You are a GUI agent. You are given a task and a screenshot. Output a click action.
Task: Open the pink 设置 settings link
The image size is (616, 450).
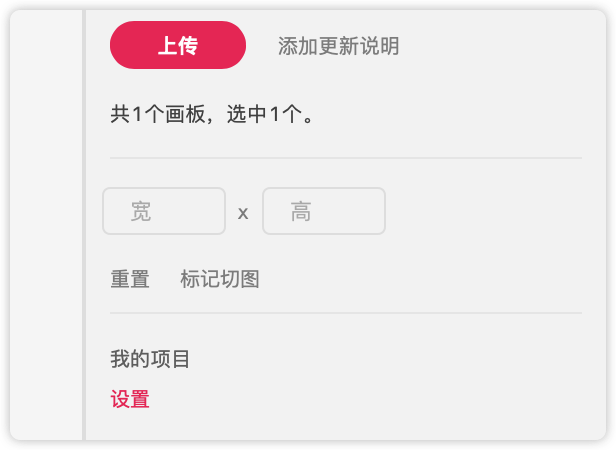coord(130,399)
